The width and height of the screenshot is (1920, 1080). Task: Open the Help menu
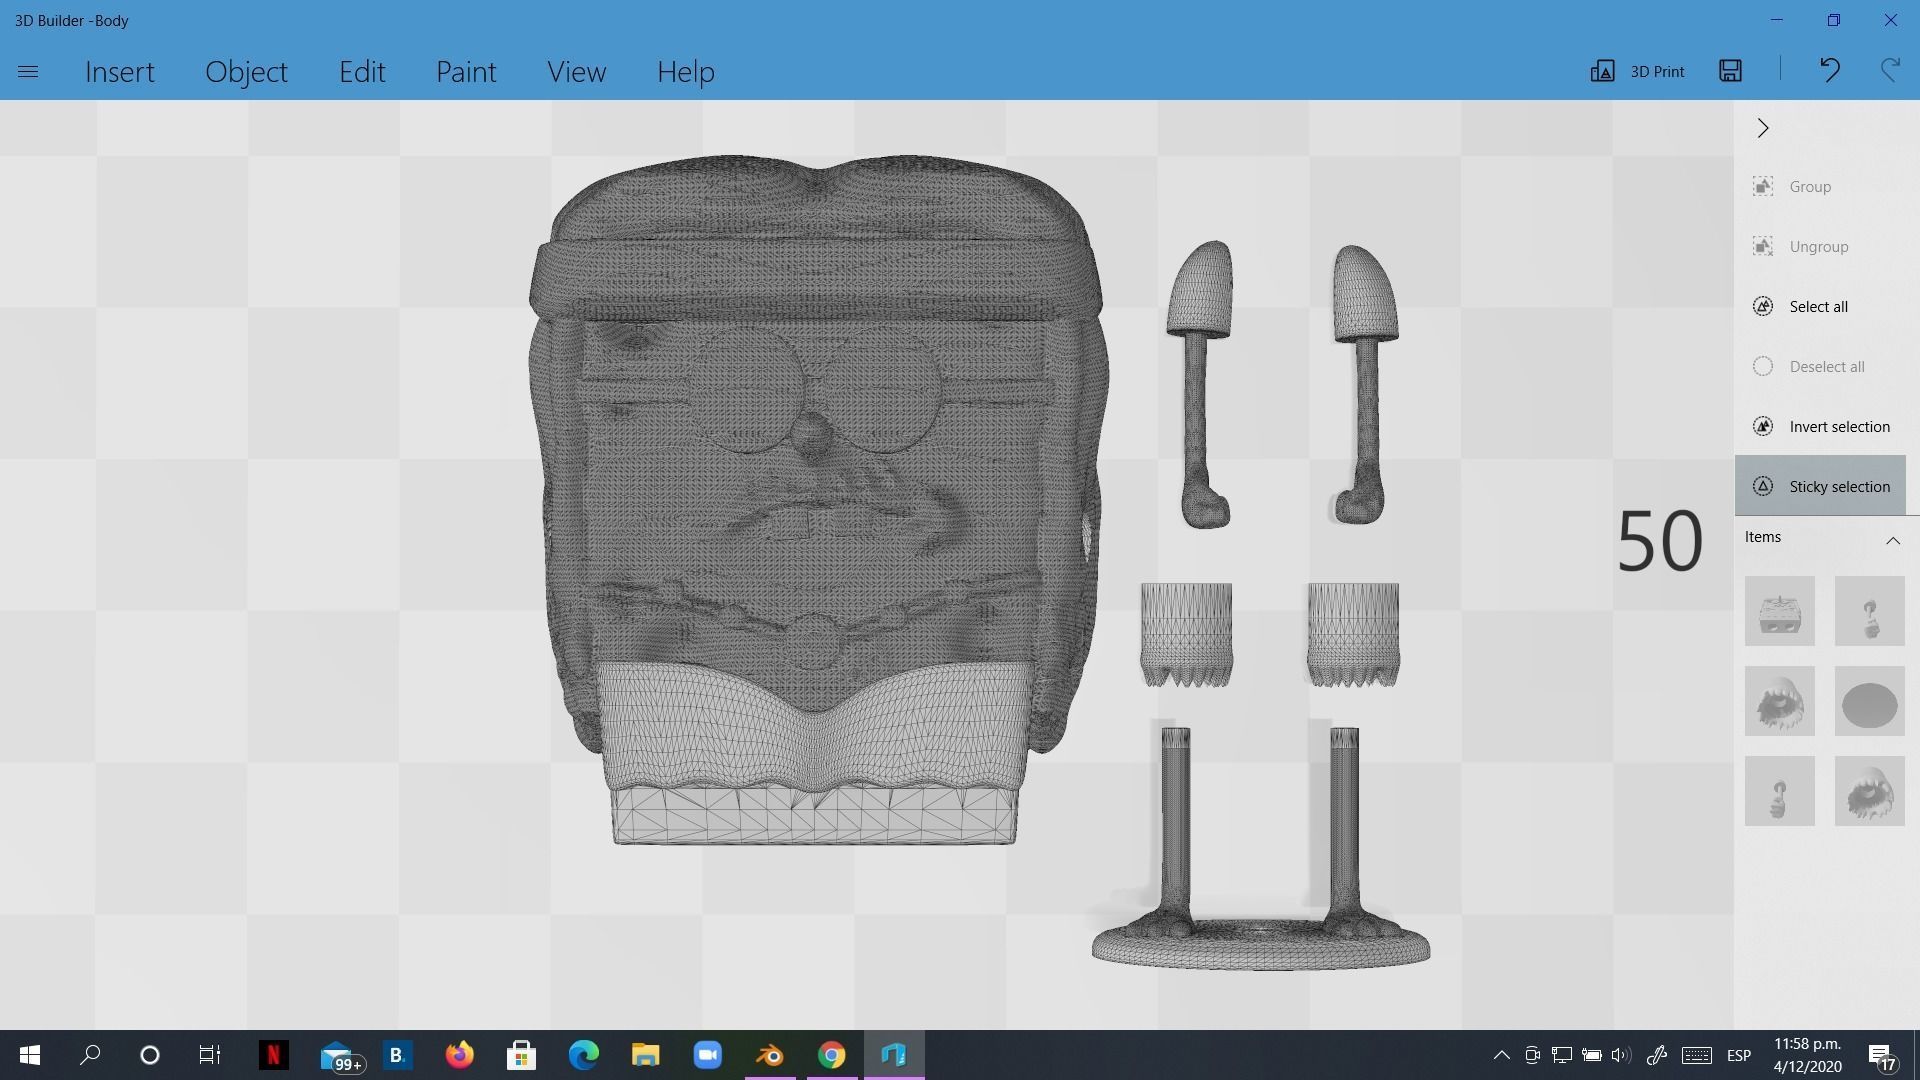tap(685, 72)
